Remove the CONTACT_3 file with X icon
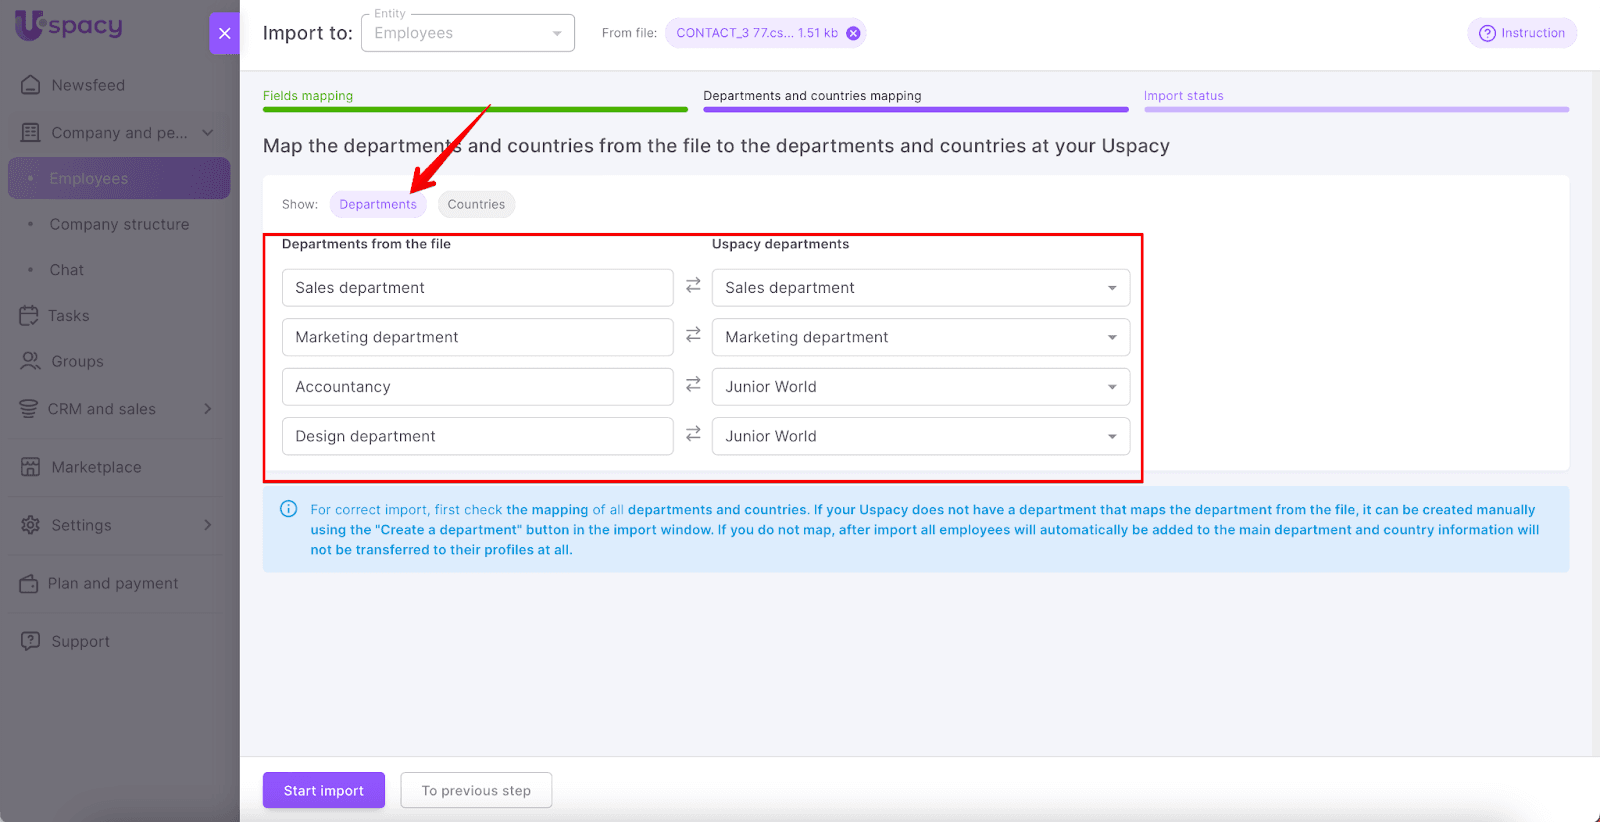The image size is (1600, 822). 853,33
